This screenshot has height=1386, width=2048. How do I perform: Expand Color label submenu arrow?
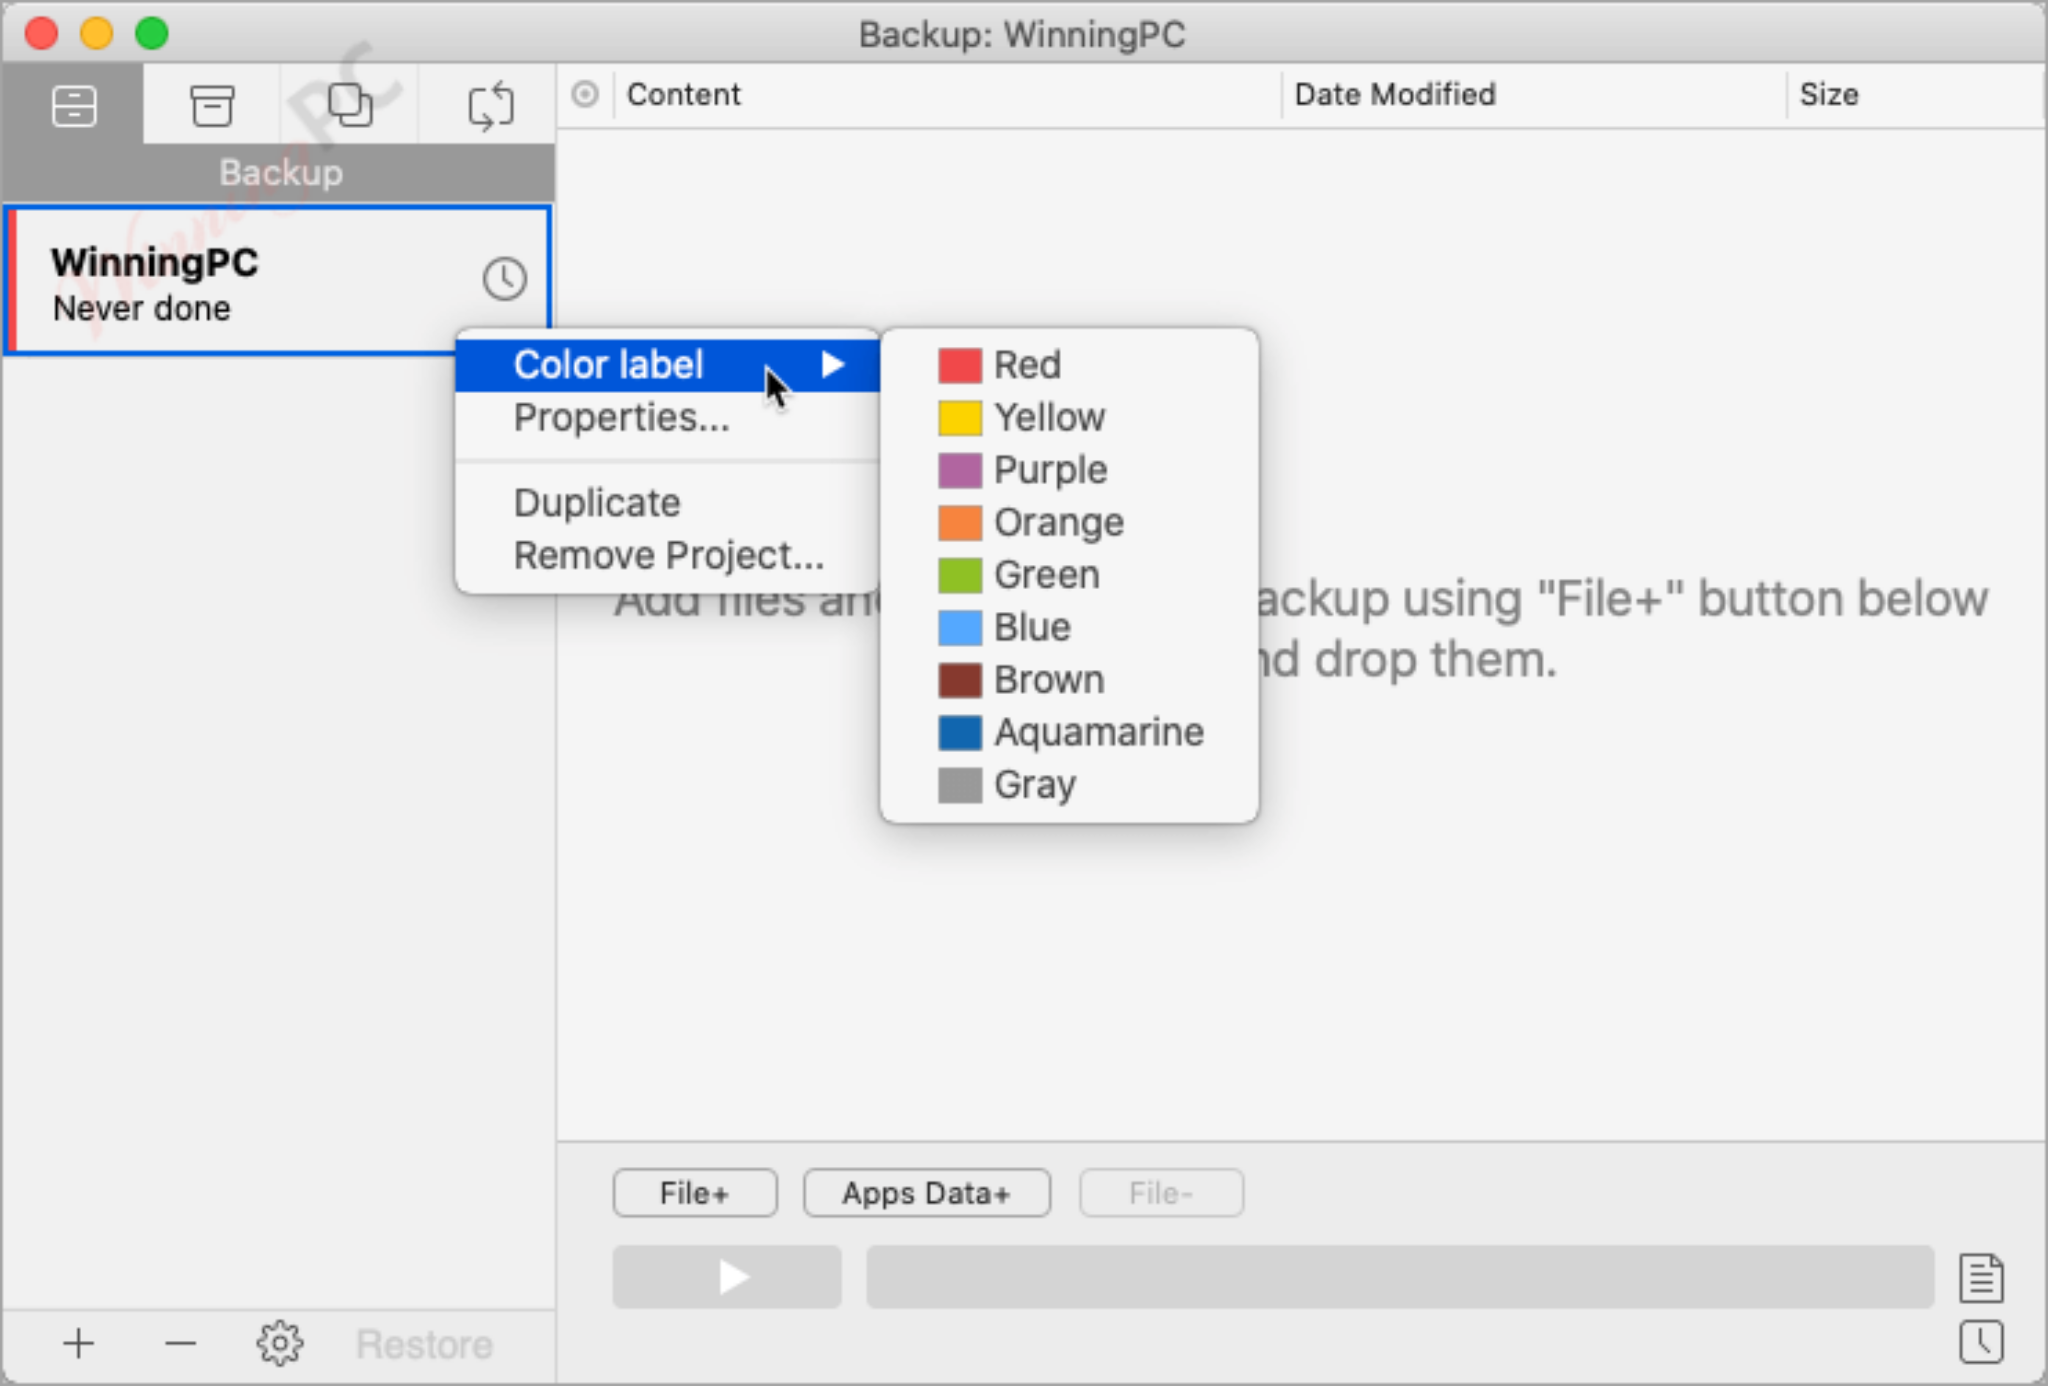point(833,364)
